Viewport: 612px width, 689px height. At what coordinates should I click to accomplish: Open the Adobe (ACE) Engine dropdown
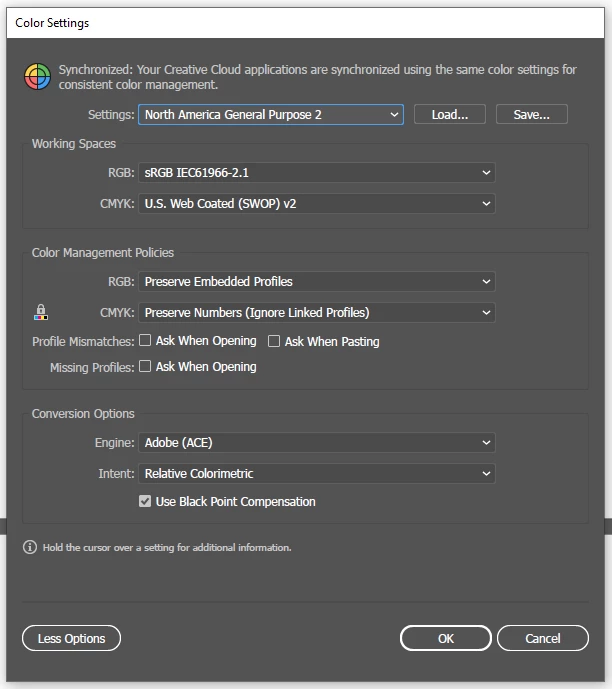pos(317,442)
